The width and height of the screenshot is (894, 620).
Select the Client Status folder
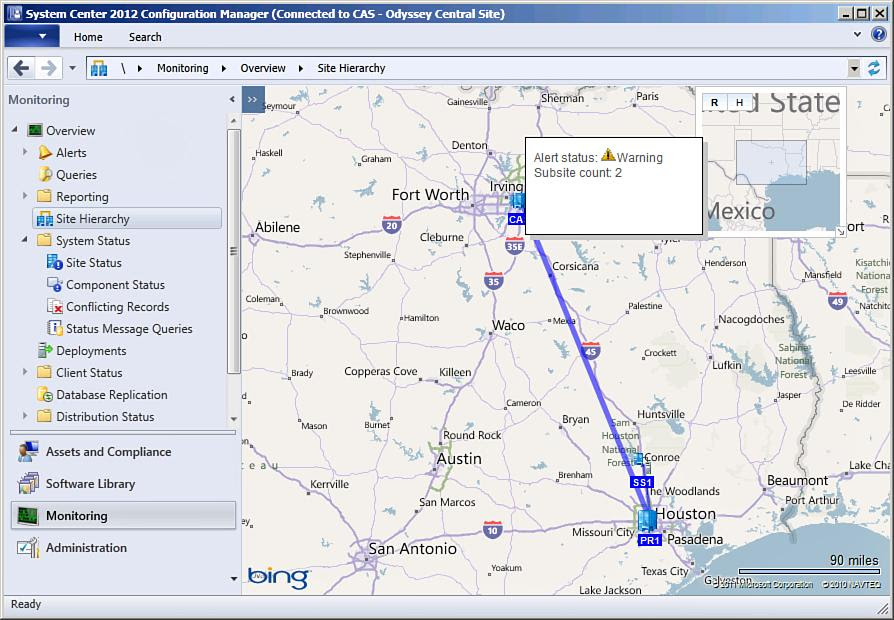pyautogui.click(x=89, y=373)
